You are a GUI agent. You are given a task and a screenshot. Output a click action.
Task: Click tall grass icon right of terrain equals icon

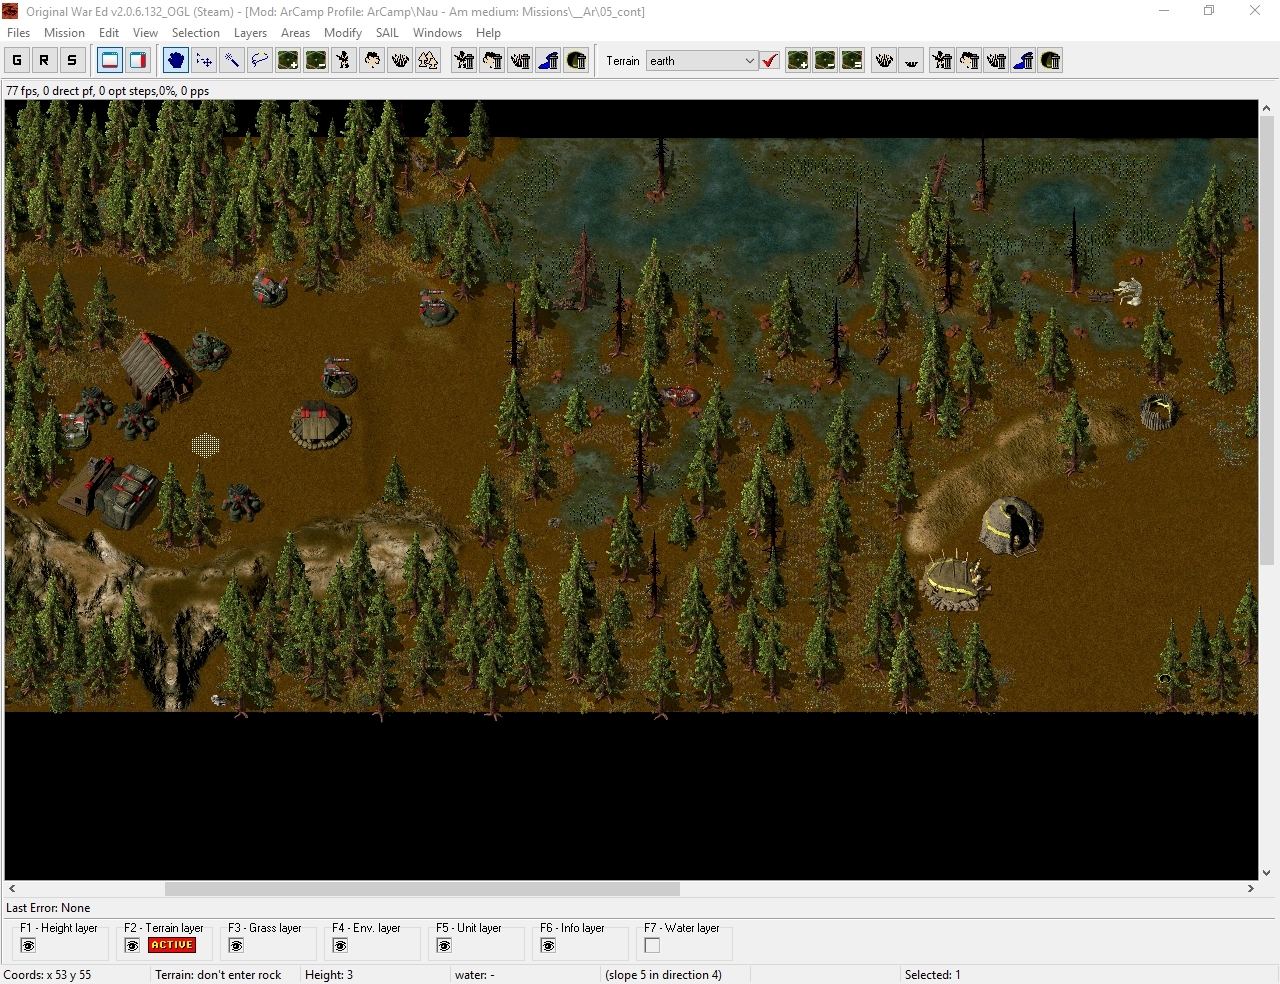pos(884,61)
